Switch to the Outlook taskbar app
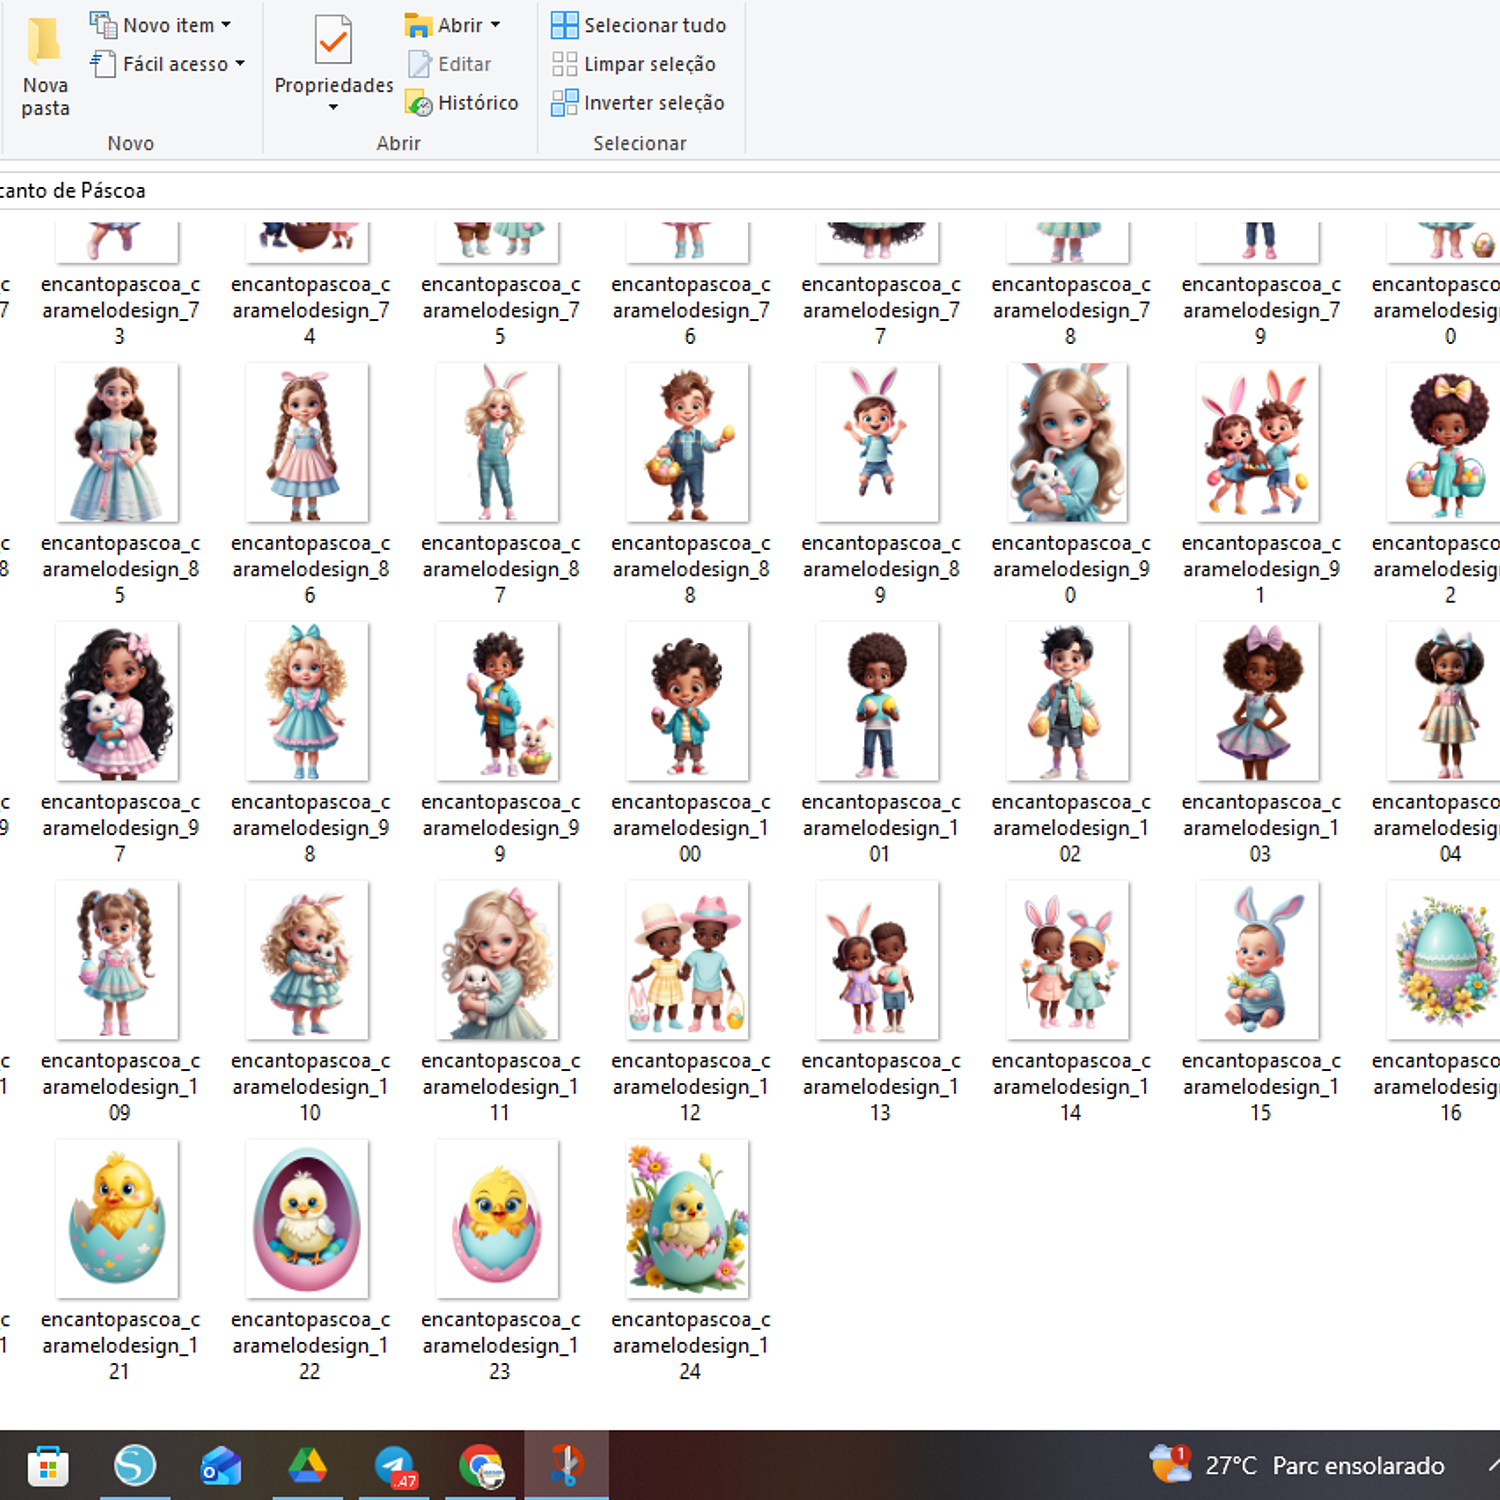This screenshot has width=1500, height=1500. tap(221, 1466)
